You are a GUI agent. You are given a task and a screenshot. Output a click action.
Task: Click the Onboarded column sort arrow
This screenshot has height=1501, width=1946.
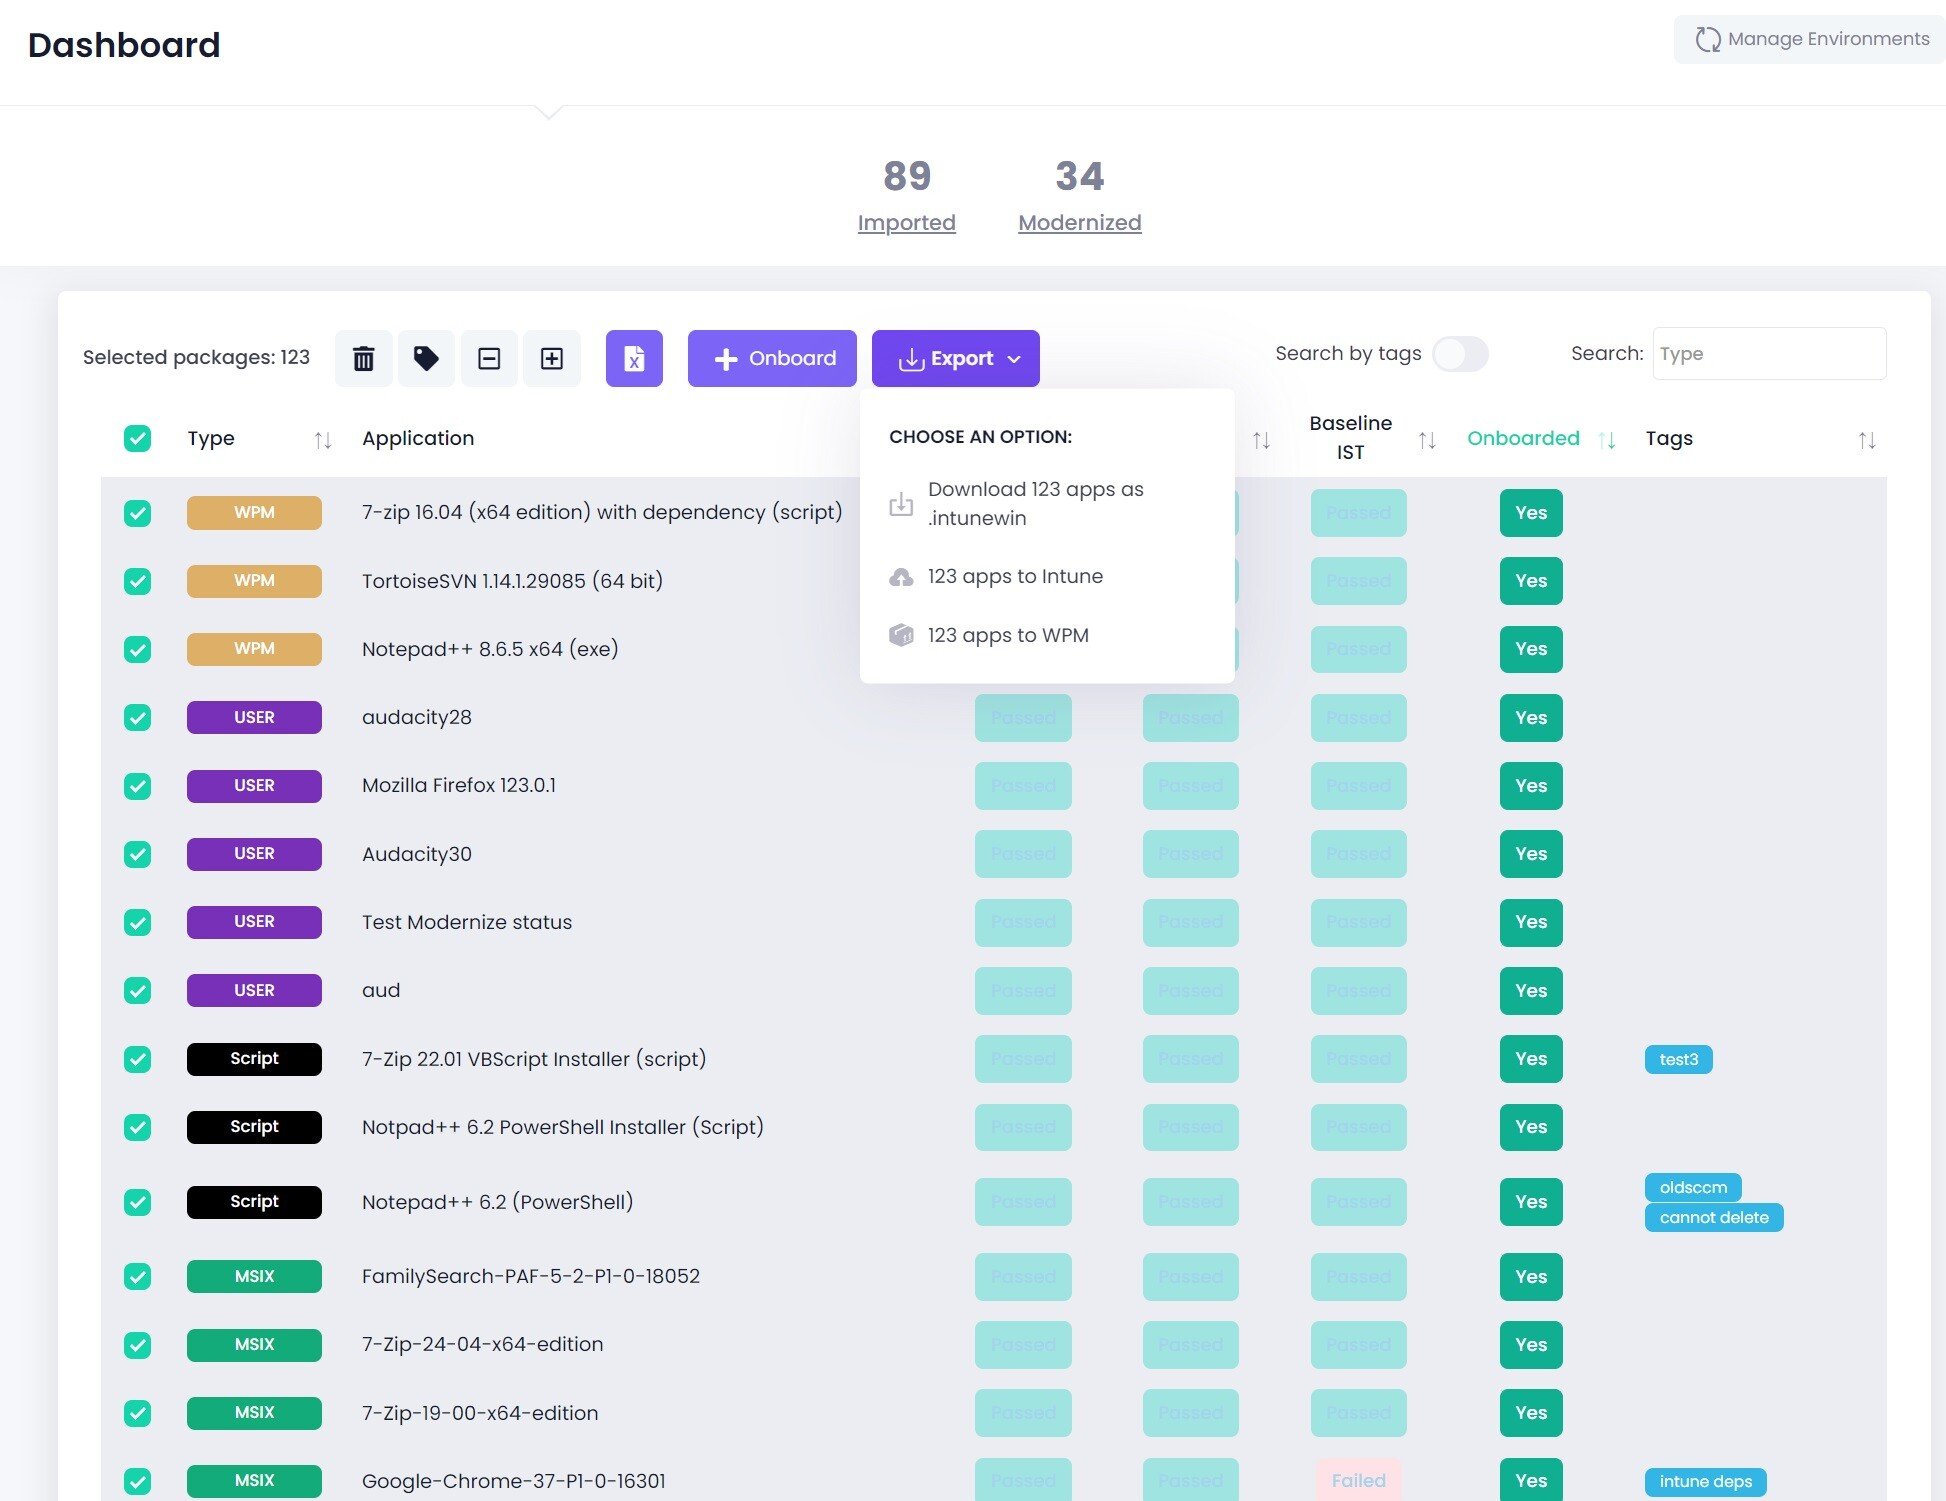pyautogui.click(x=1607, y=438)
